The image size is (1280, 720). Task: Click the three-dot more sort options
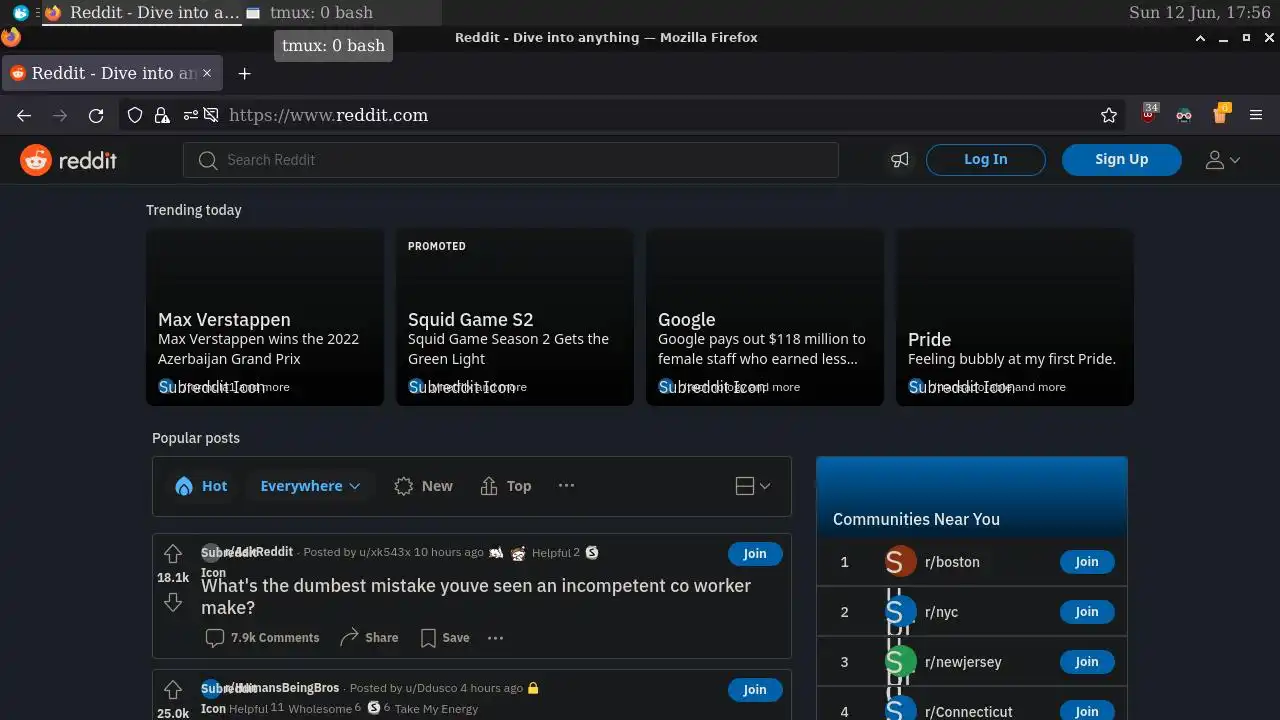[566, 486]
